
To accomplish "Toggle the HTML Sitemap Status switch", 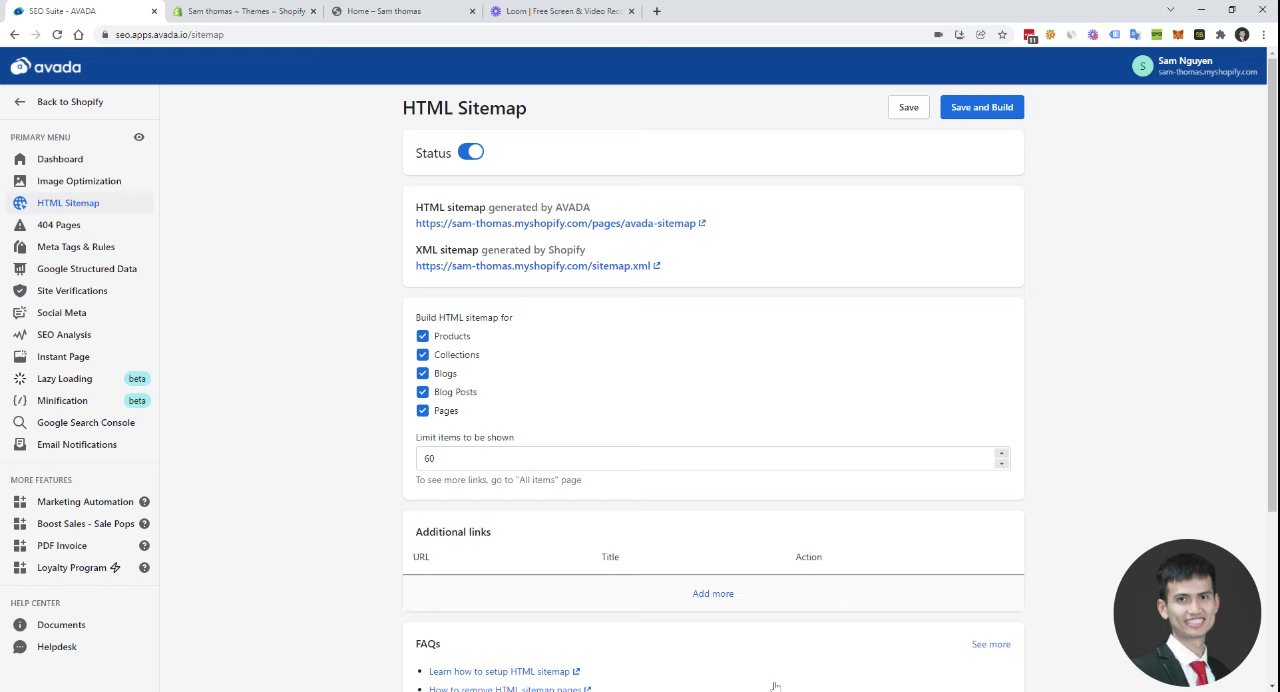I will tap(470, 152).
